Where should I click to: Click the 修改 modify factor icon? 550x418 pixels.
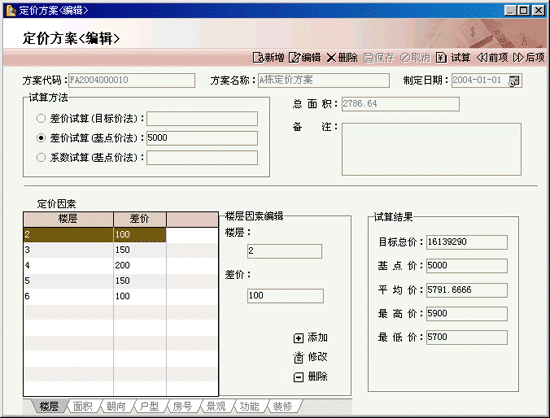[298, 357]
